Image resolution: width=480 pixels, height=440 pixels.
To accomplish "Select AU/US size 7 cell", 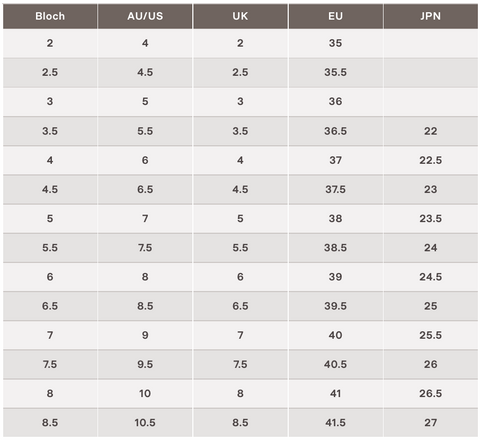I will [145, 218].
